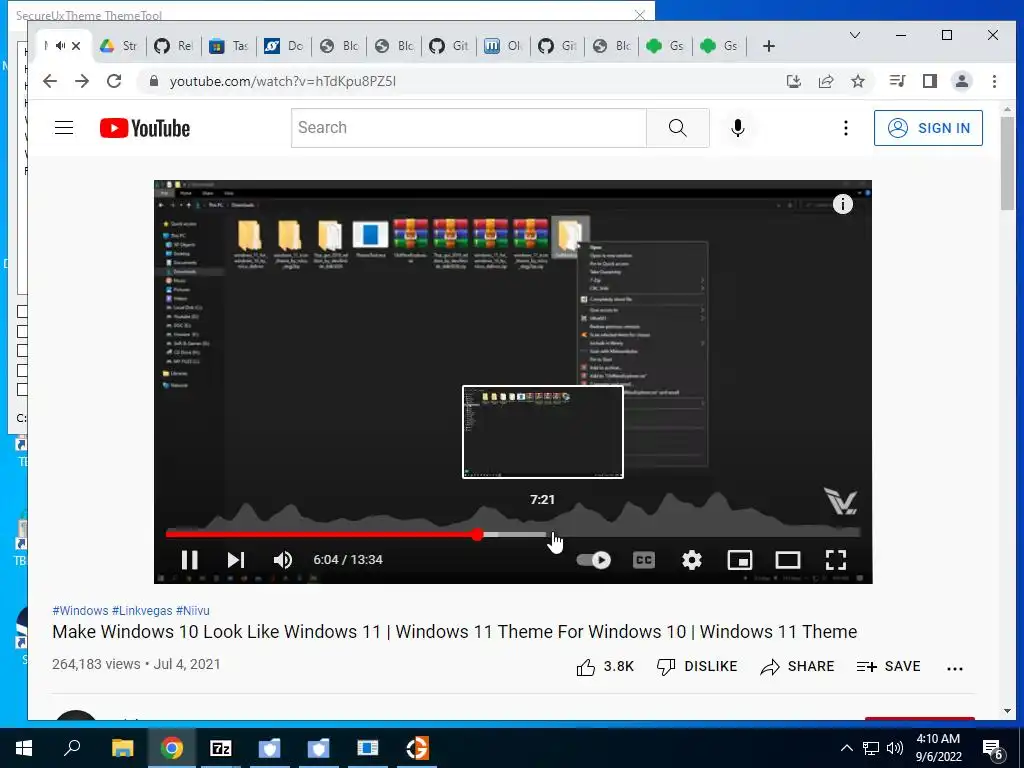Switch to the GitHub 'Rel' tab
The width and height of the screenshot is (1024, 768).
(x=174, y=46)
